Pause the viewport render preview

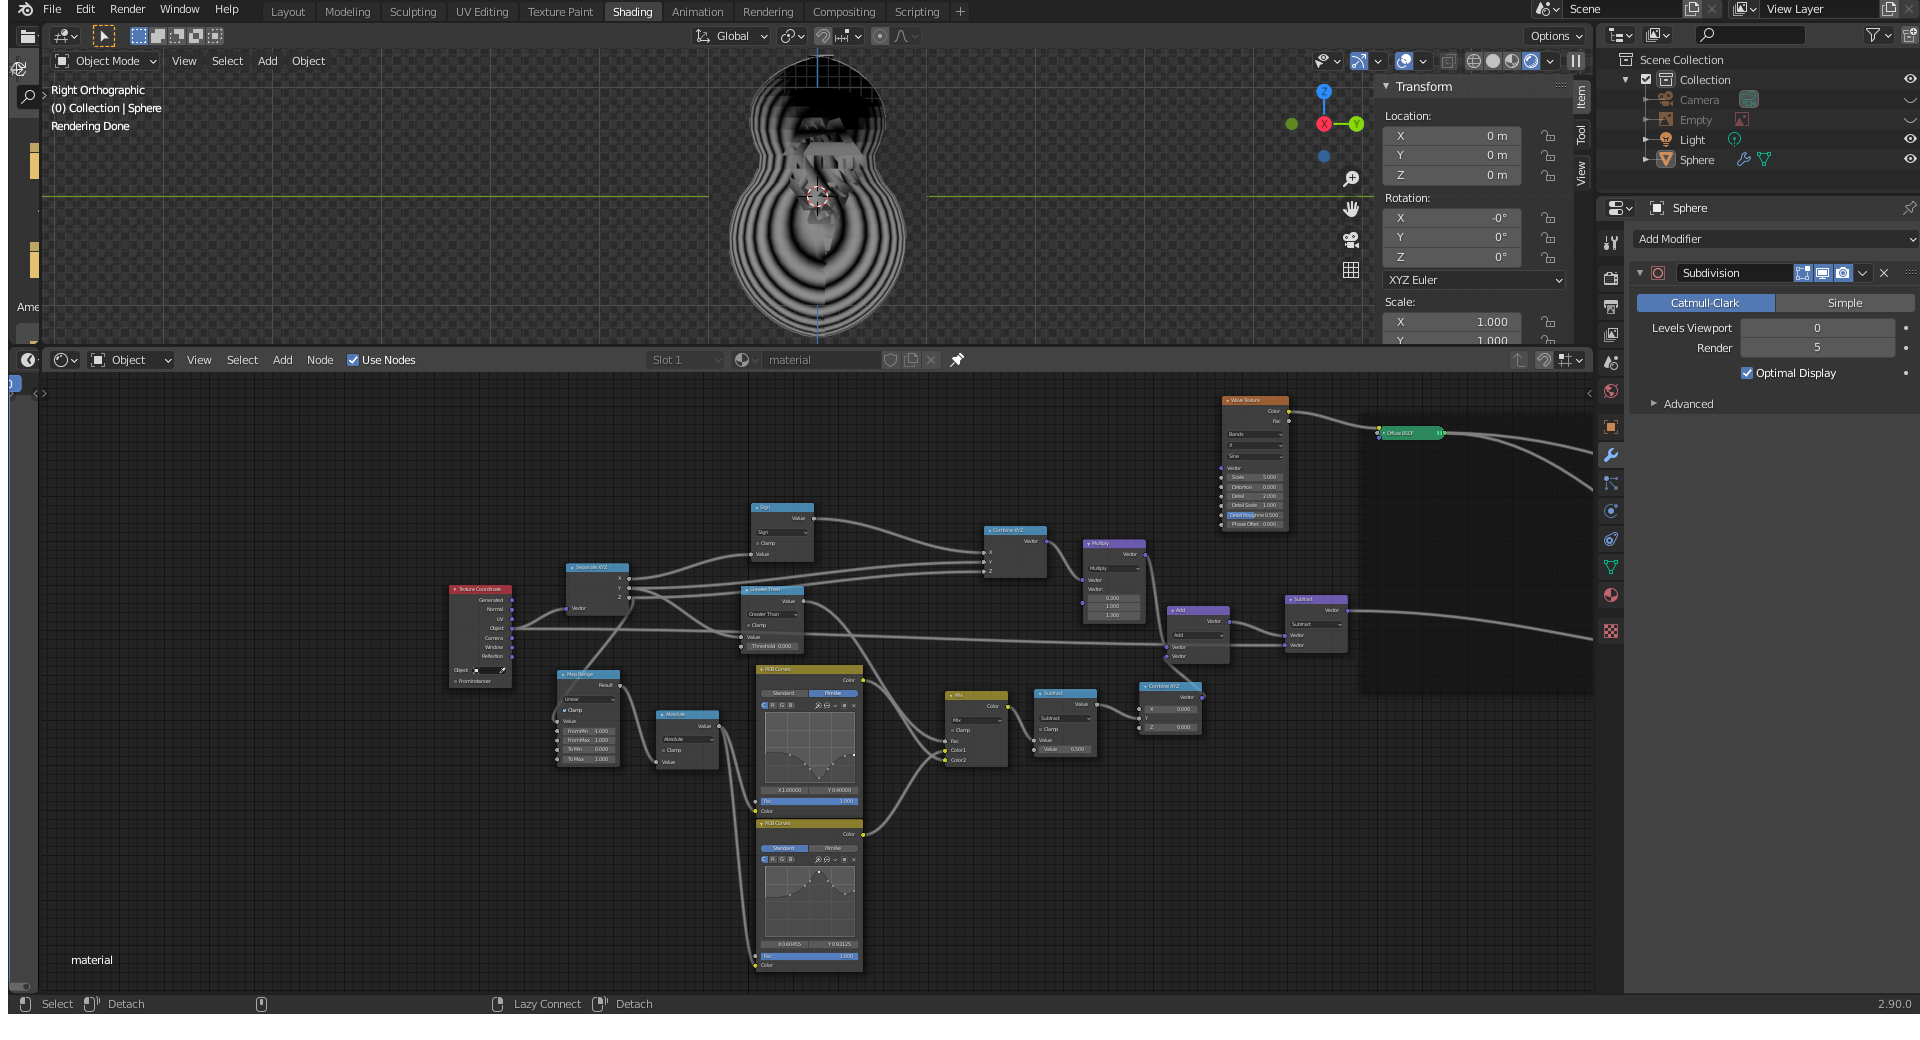pyautogui.click(x=1576, y=61)
